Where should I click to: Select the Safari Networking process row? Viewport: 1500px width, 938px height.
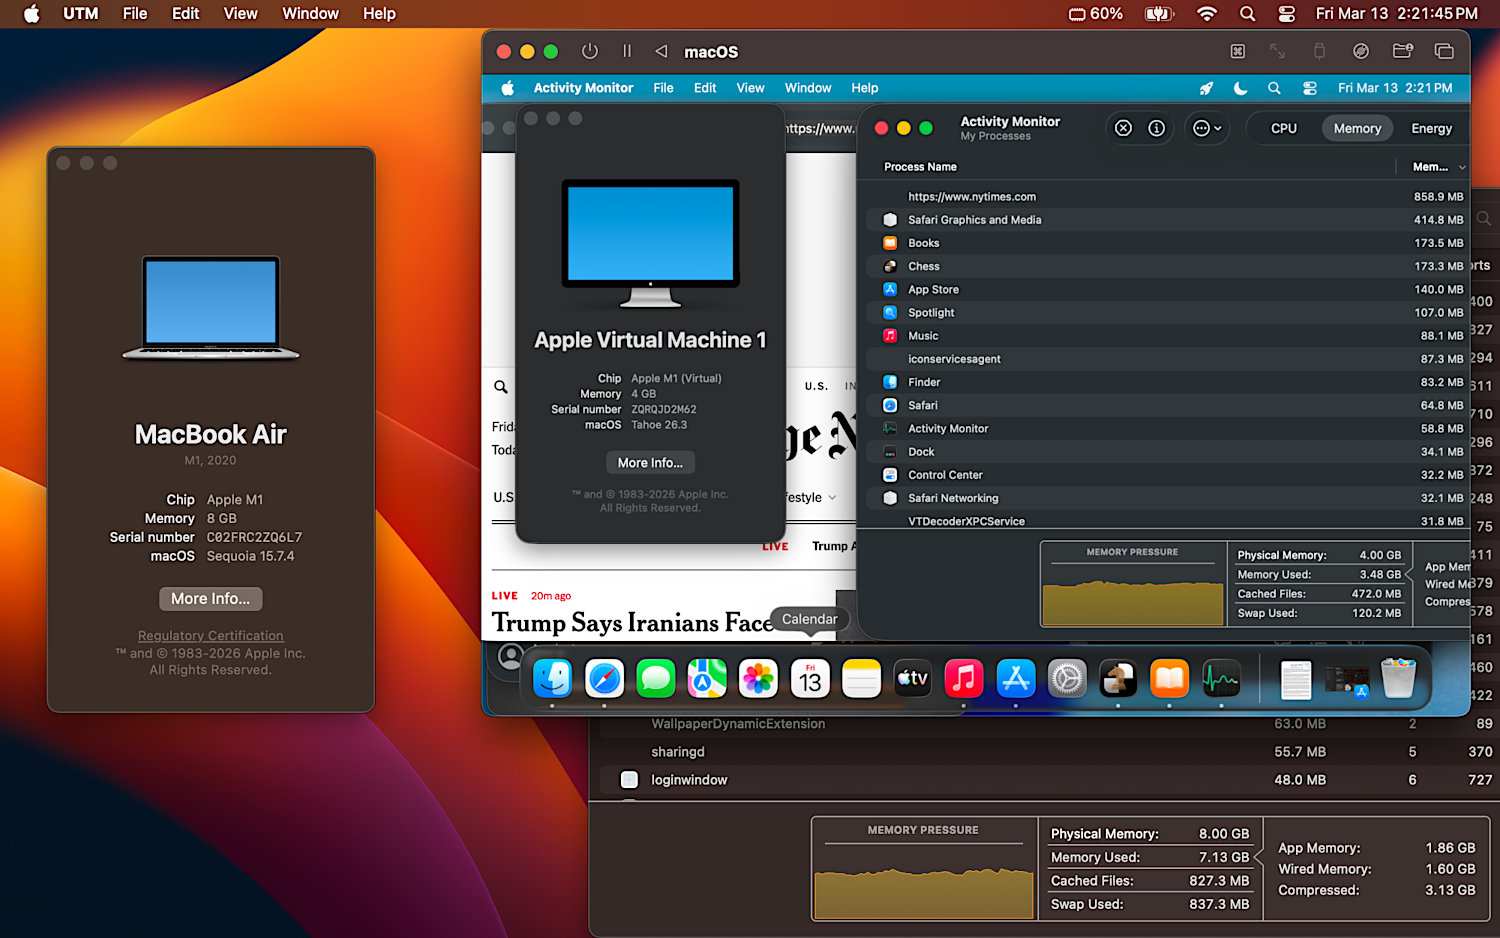pyautogui.click(x=1167, y=498)
